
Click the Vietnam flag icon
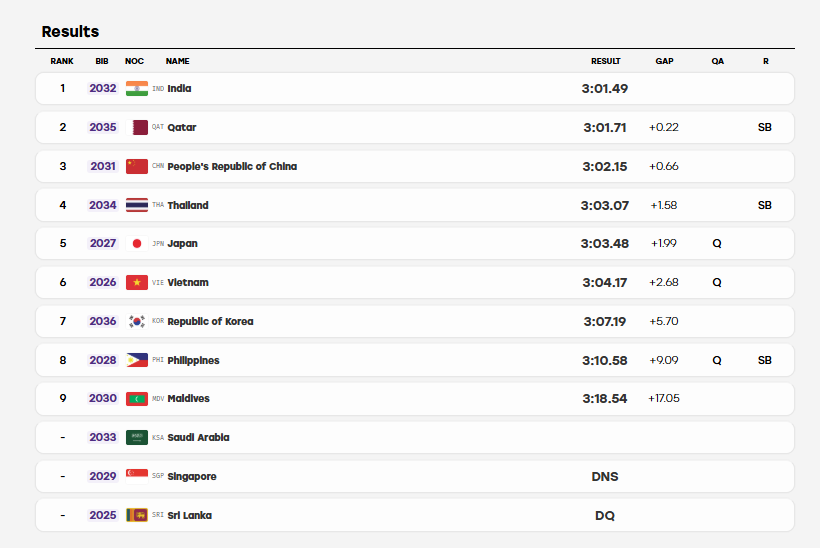pyautogui.click(x=136, y=282)
